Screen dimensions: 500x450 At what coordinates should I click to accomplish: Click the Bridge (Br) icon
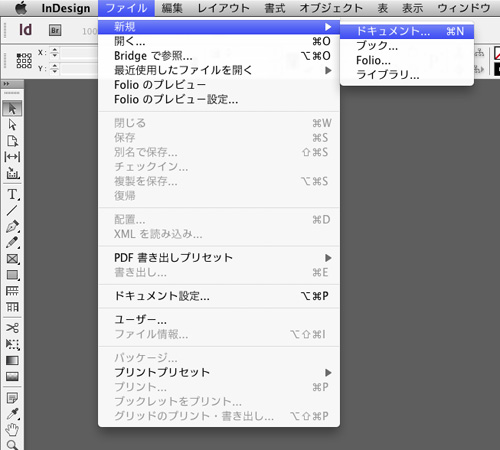[x=55, y=30]
